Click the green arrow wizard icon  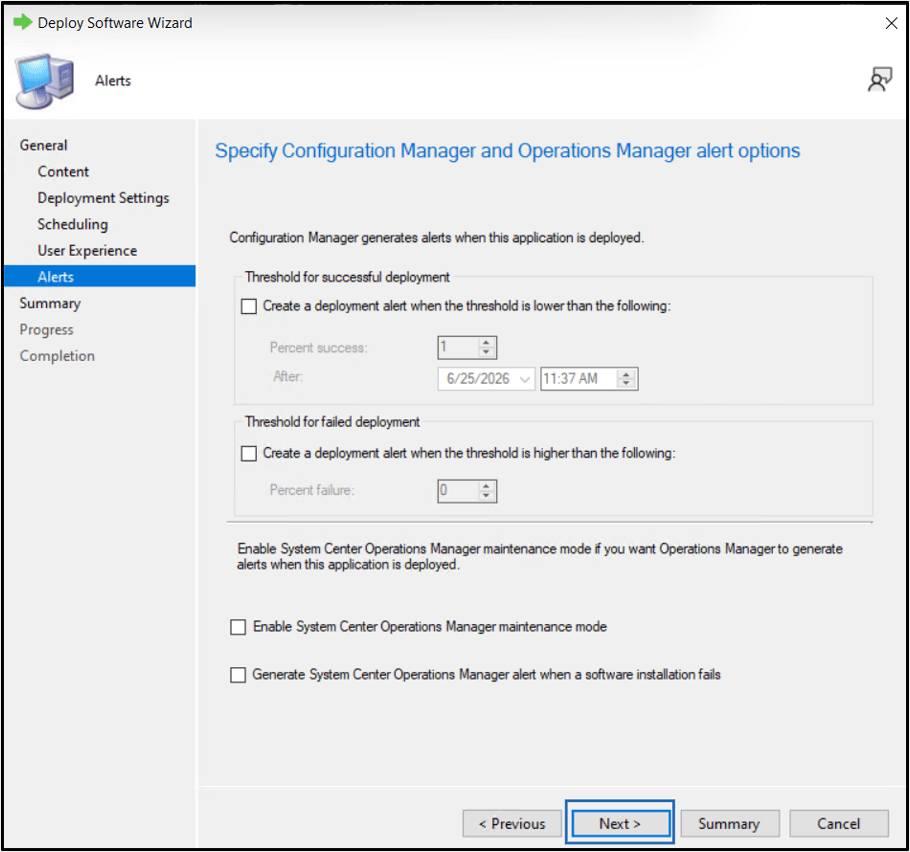23,23
